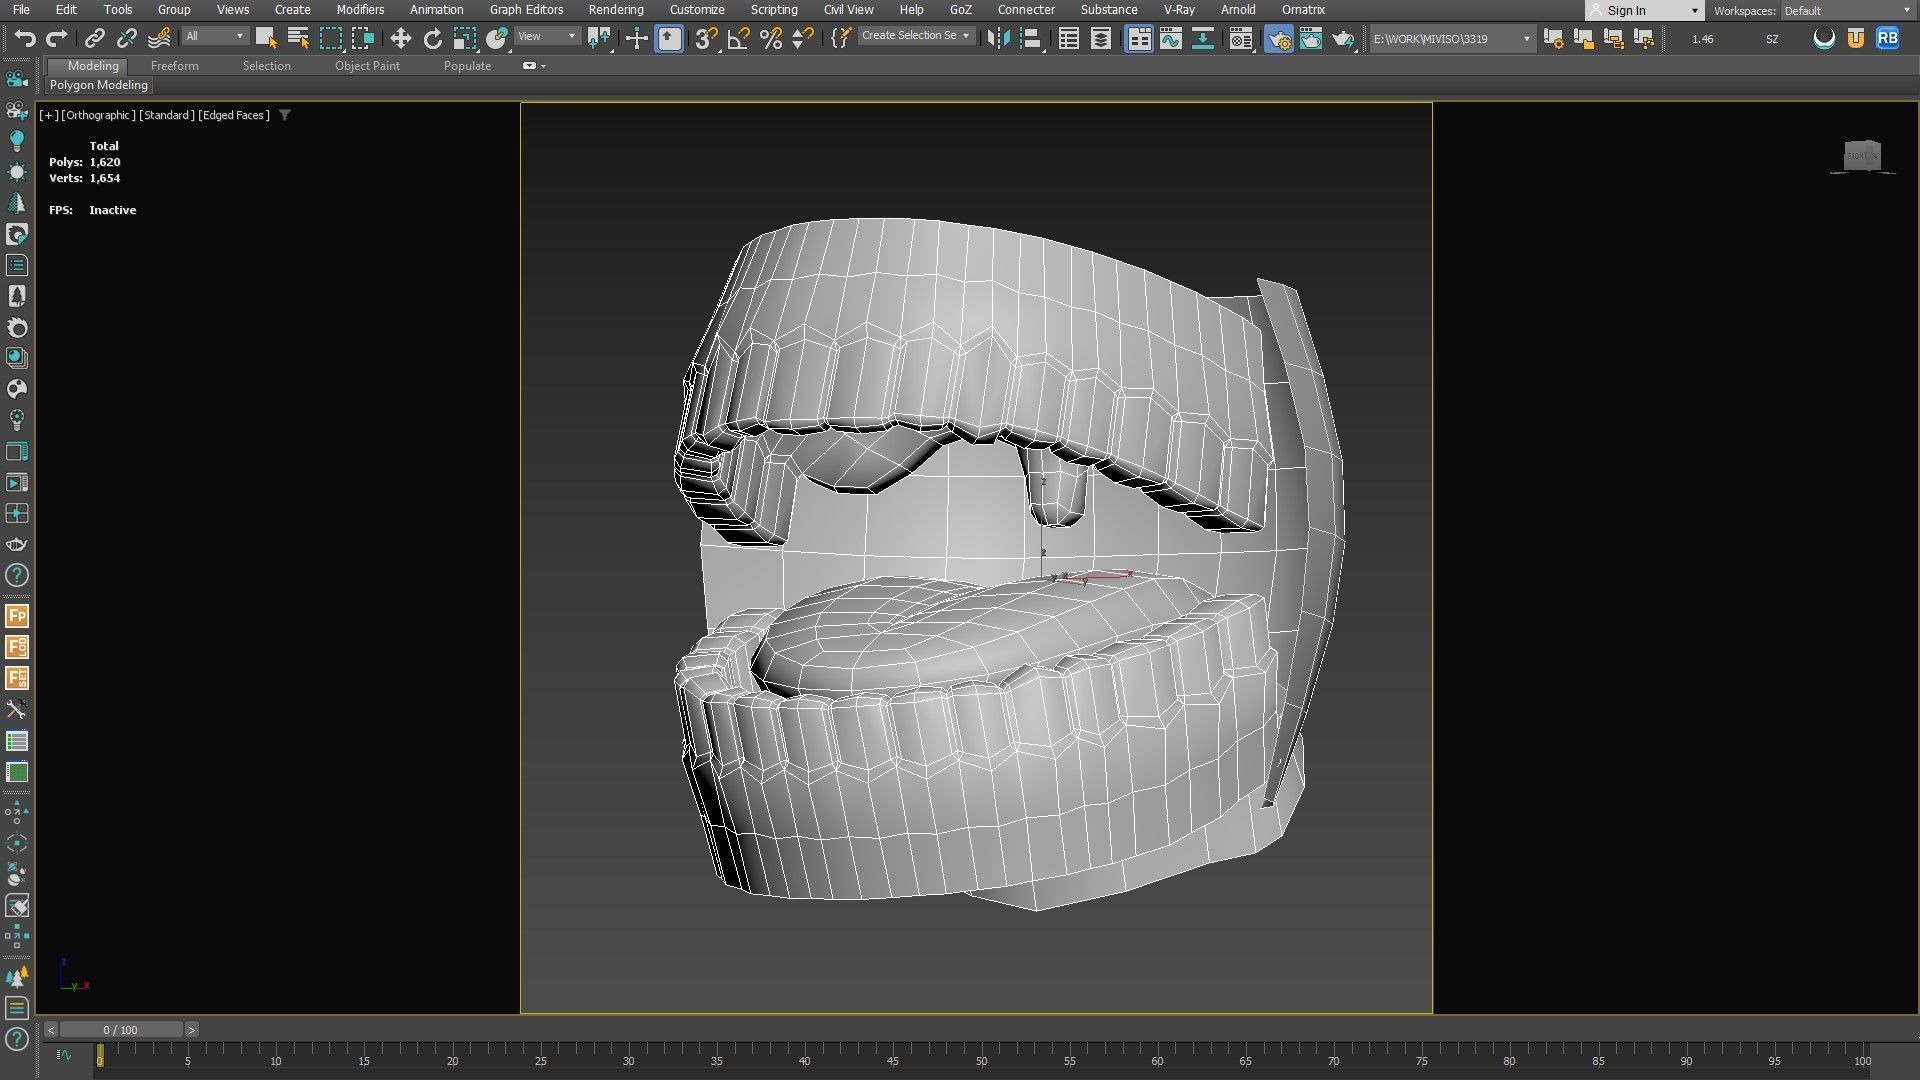Viewport: 1920px width, 1080px height.
Task: Click the Mirror tool
Action: [998, 39]
